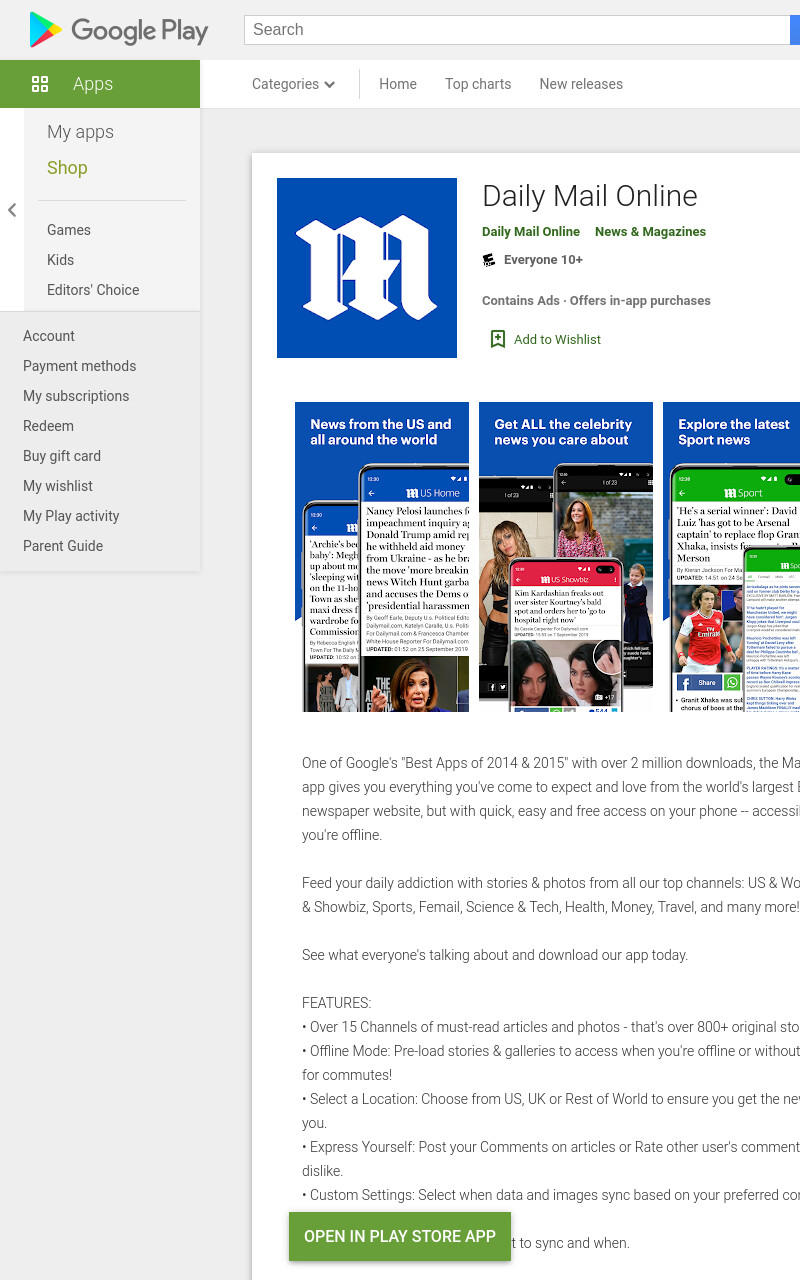Click the Everyone 10+ rating badge icon
The height and width of the screenshot is (1280, 800).
pyautogui.click(x=489, y=260)
